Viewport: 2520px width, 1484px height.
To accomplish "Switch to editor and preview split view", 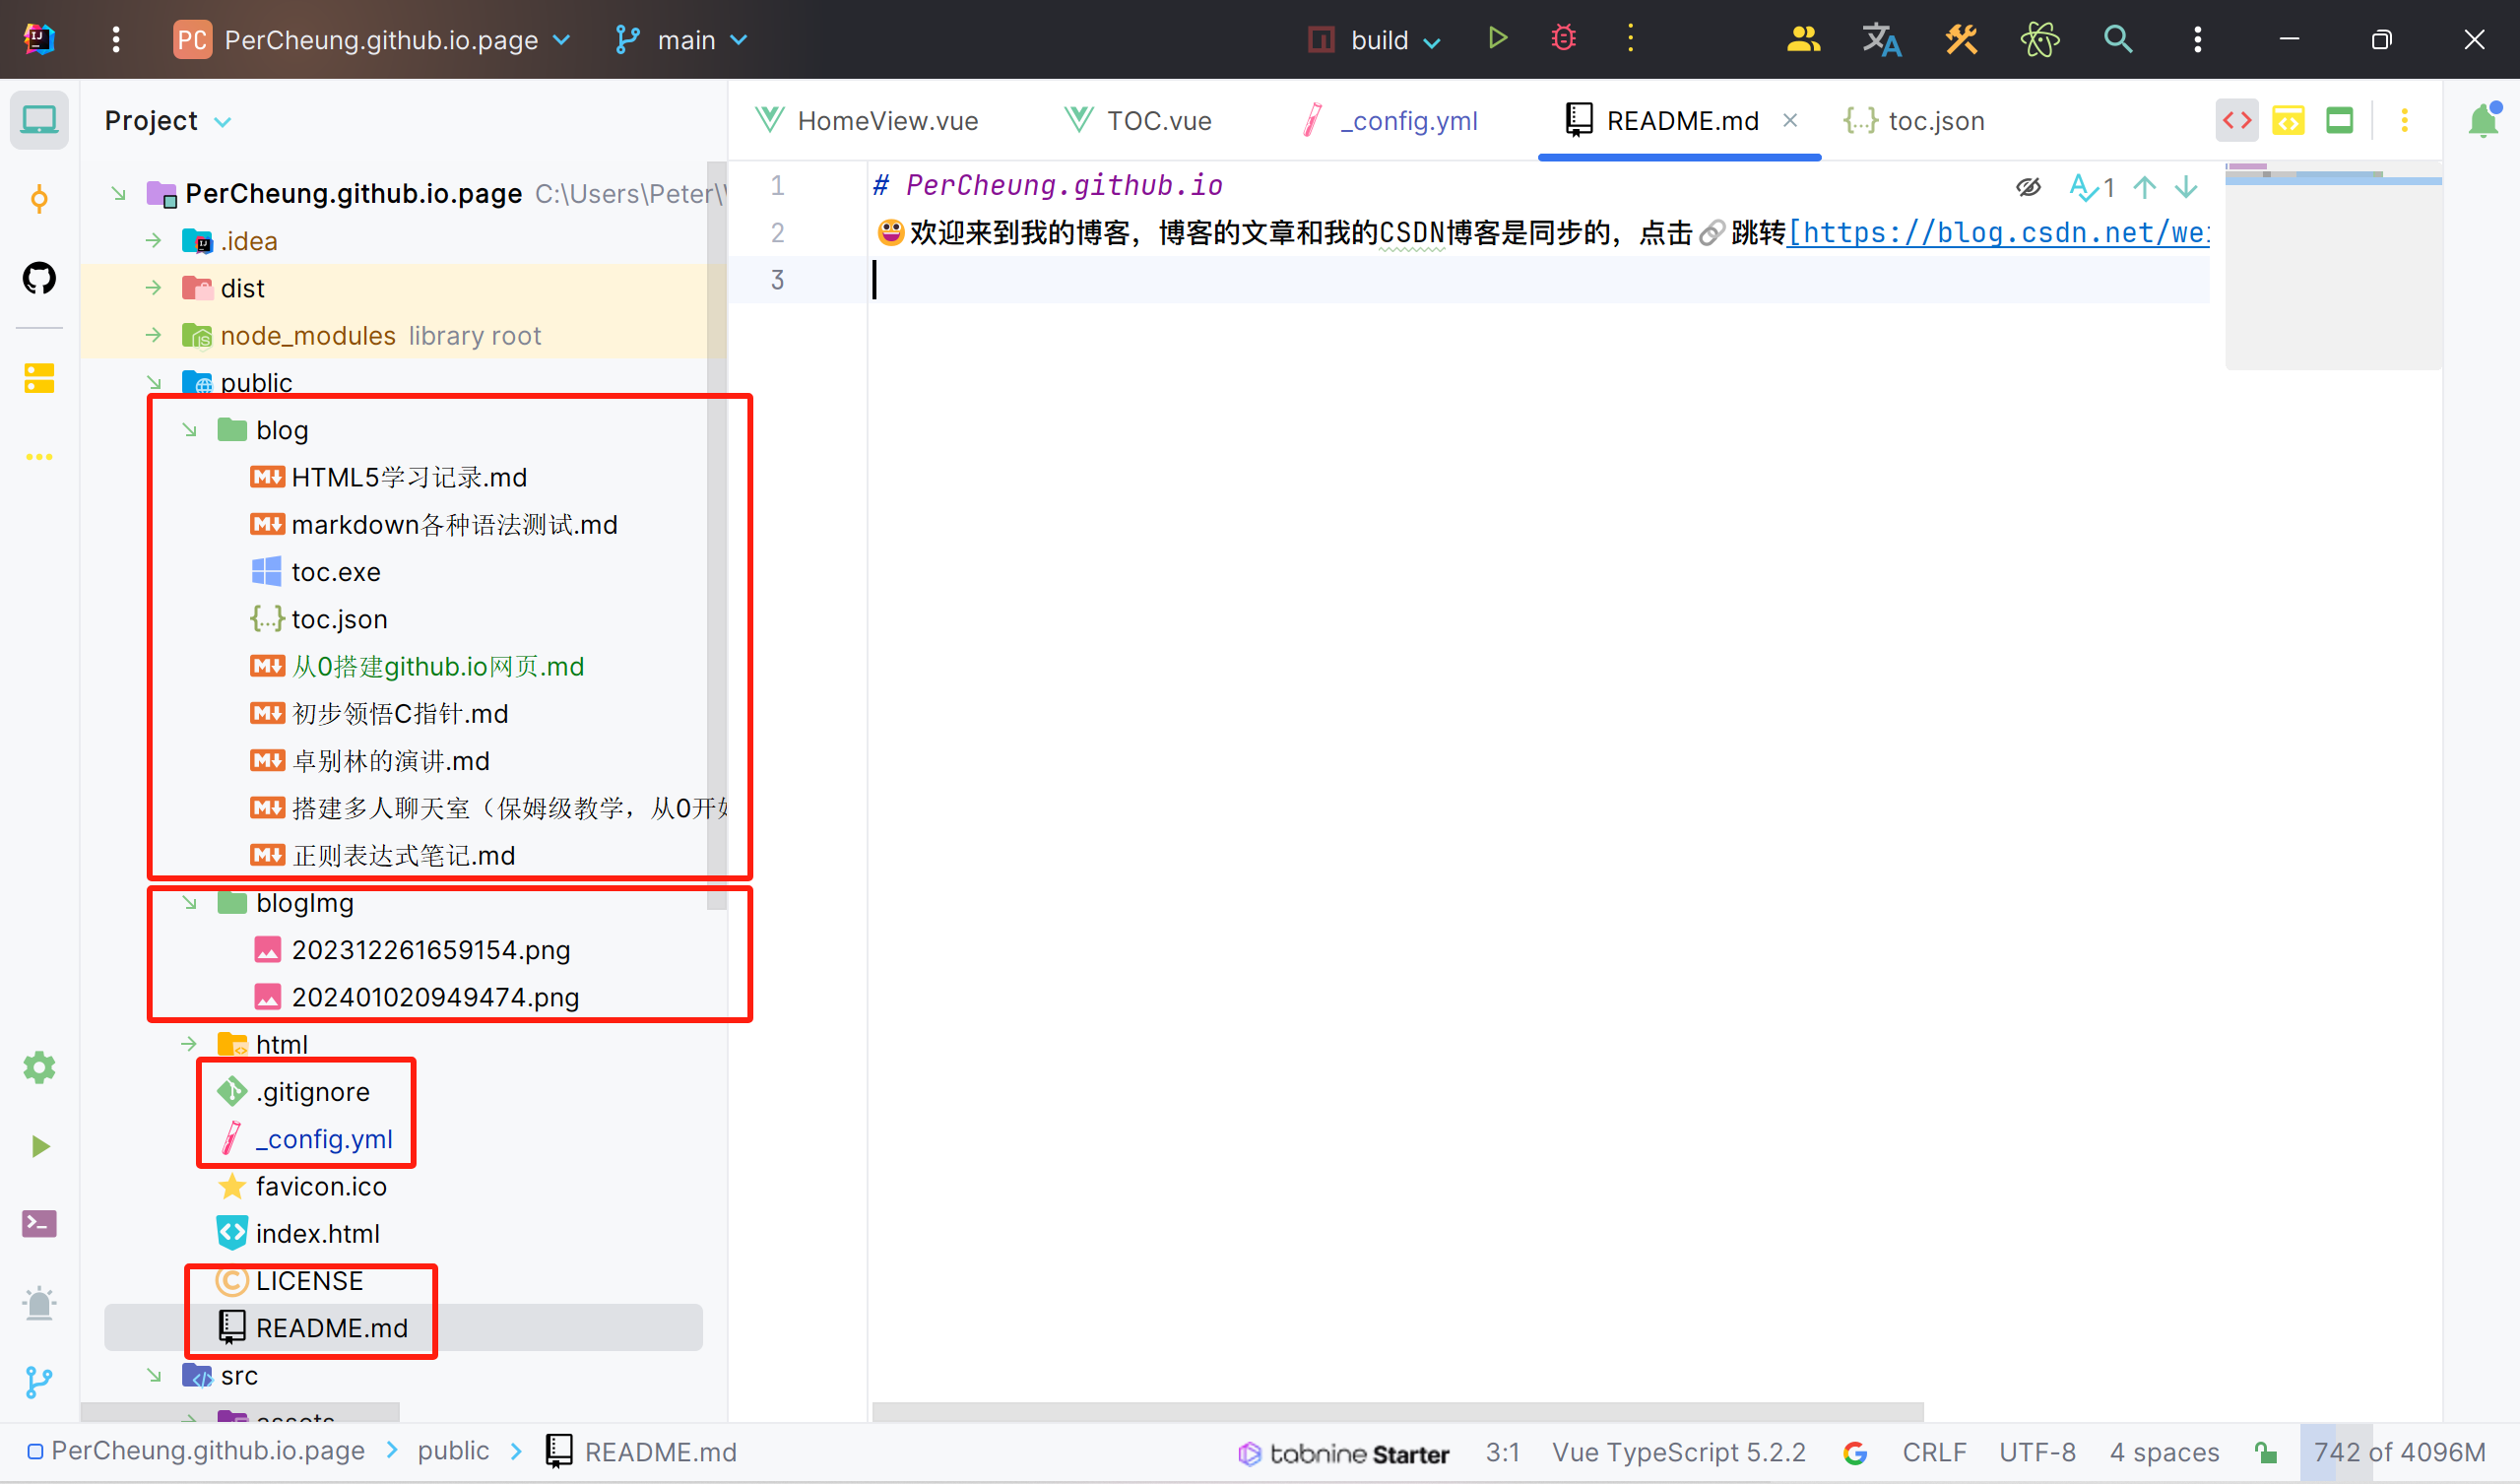I will coord(2288,120).
